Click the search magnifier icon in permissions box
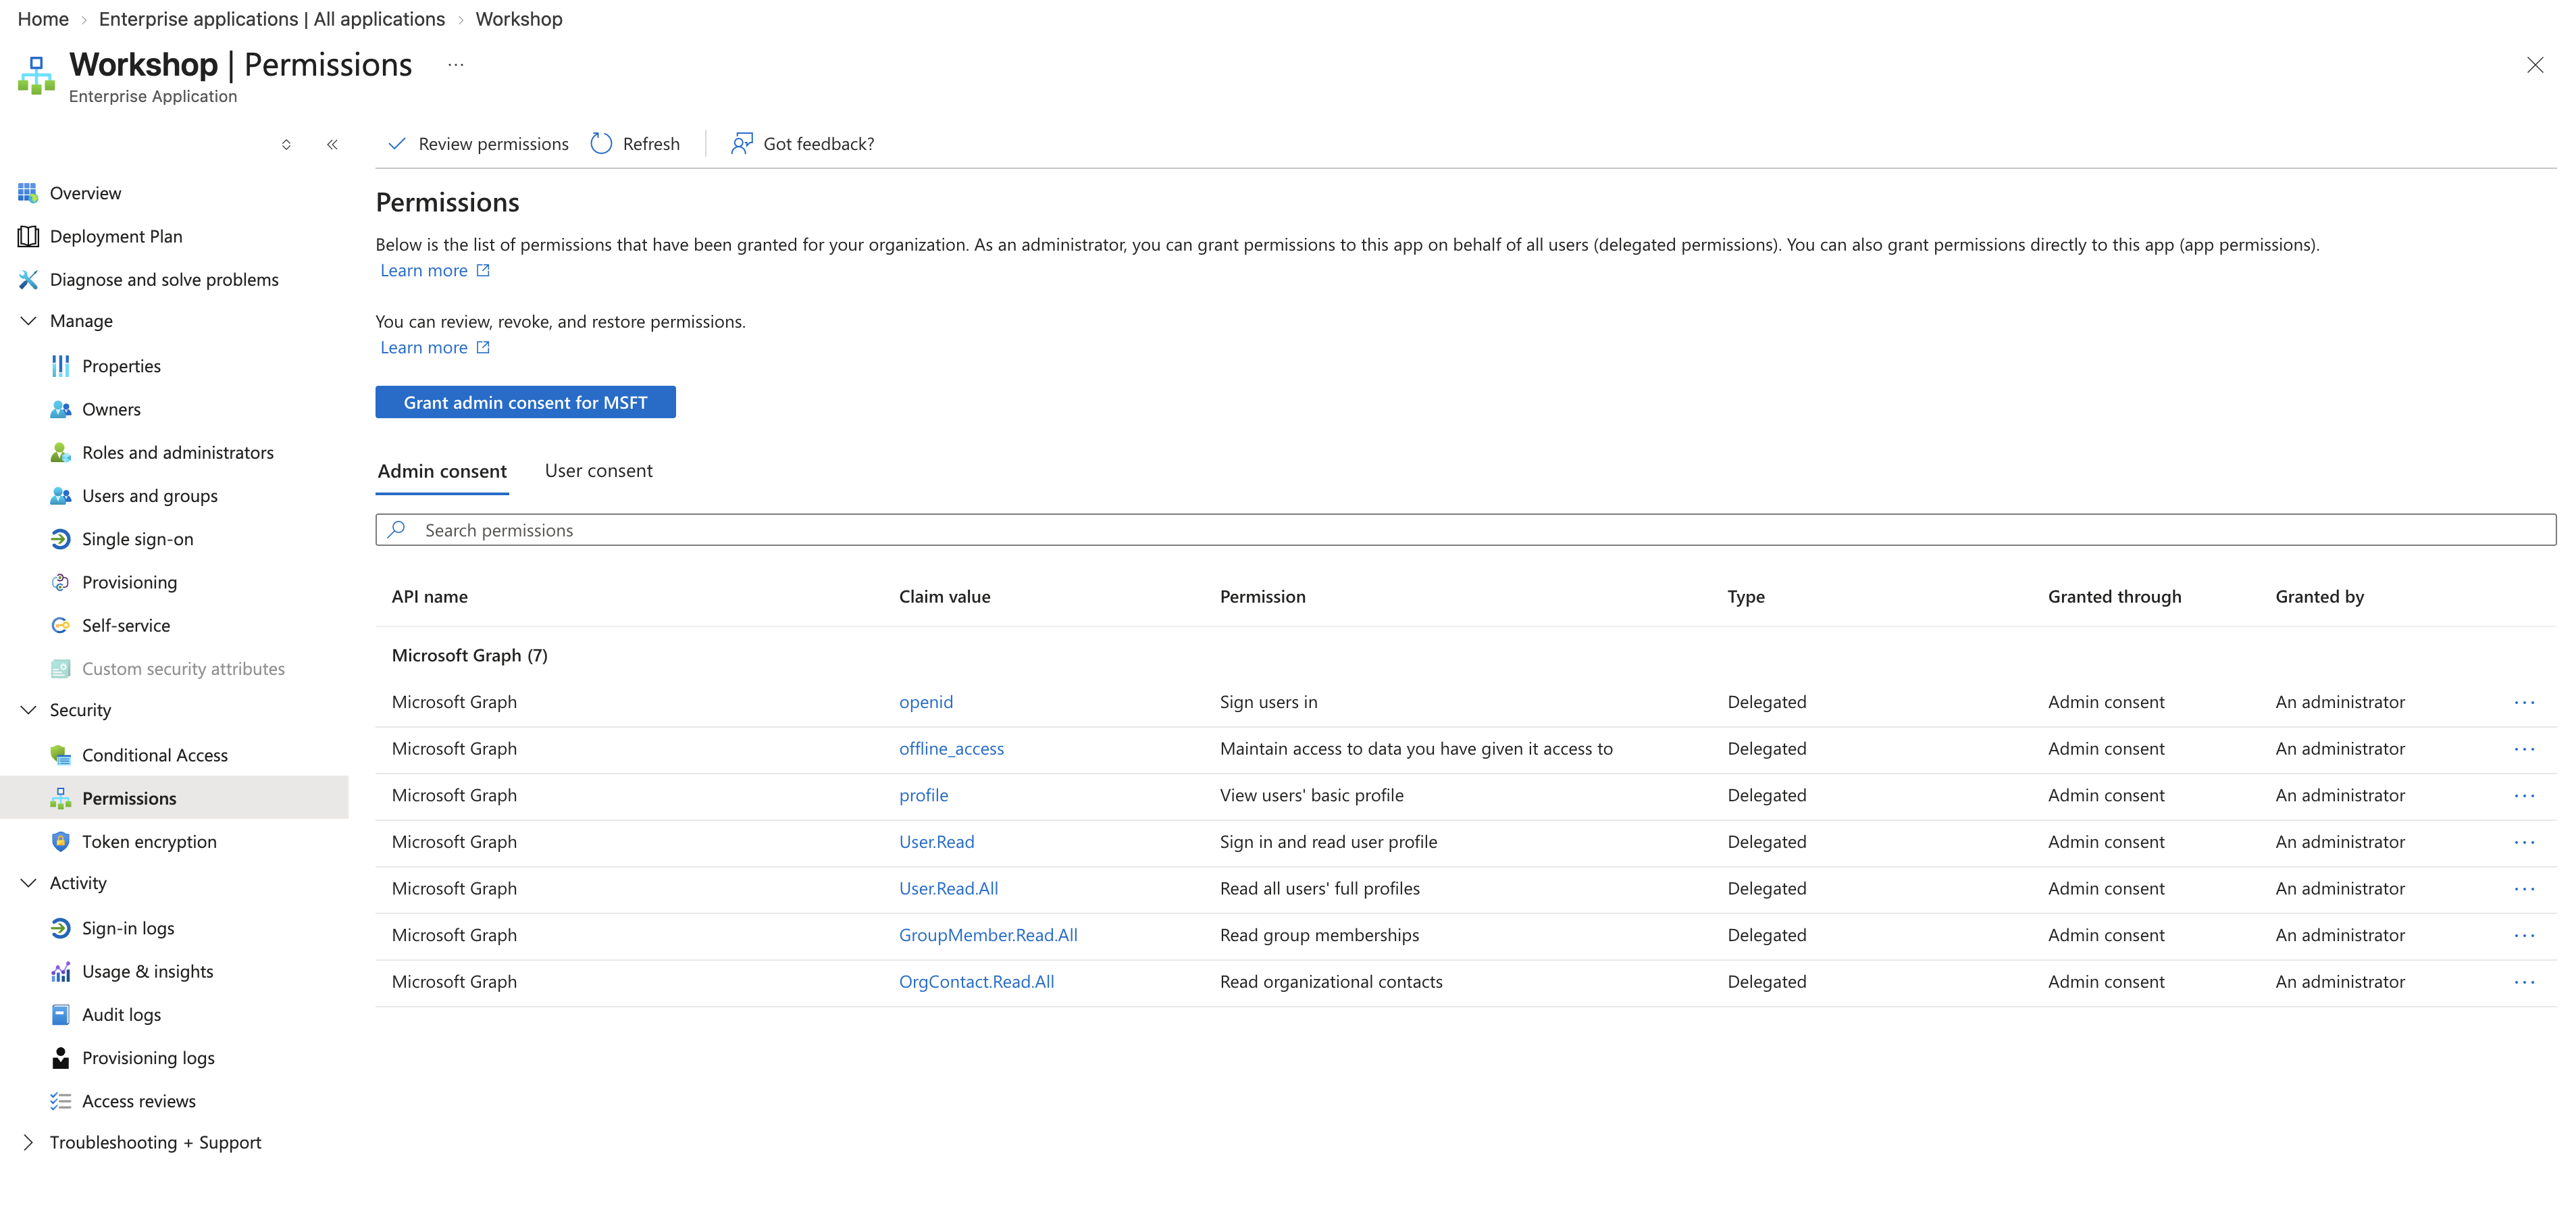 (397, 529)
